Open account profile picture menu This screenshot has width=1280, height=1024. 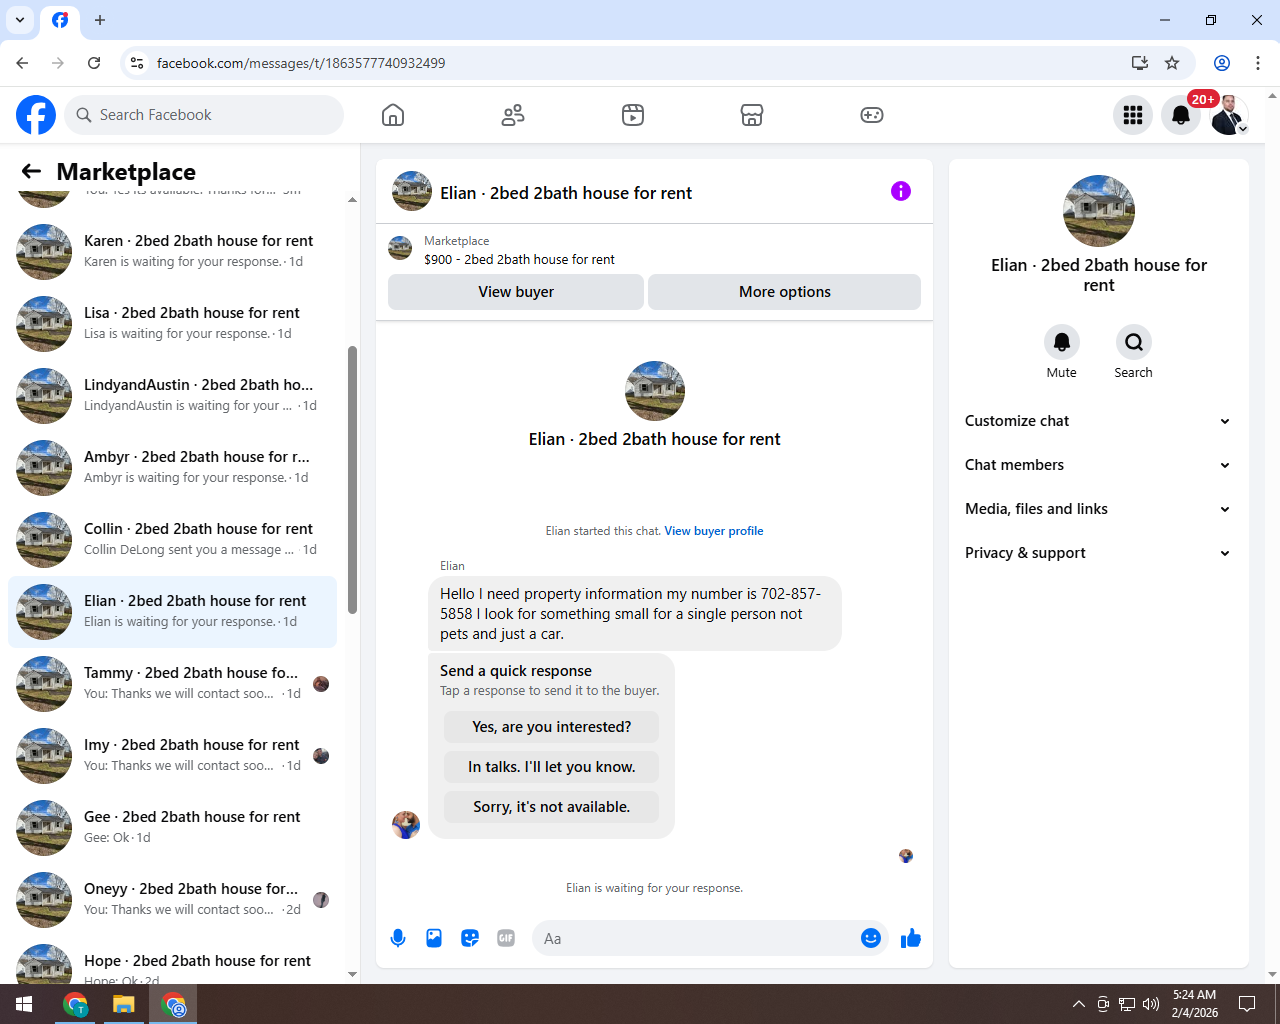click(1229, 115)
